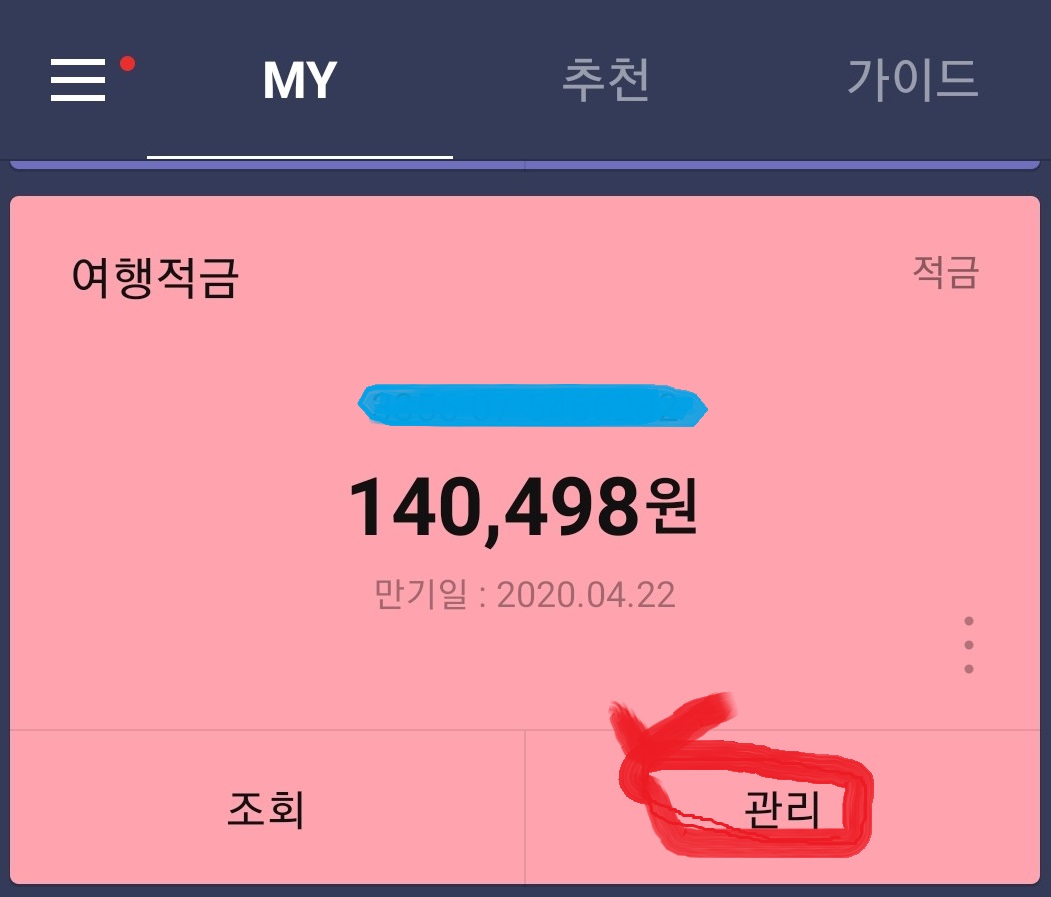Image resolution: width=1051 pixels, height=897 pixels.
Task: Tap the 조회 button
Action: pos(266,809)
